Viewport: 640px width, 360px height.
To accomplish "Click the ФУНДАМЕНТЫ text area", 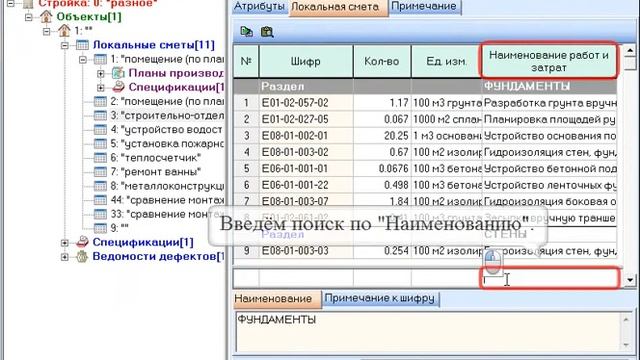I will coord(428,331).
